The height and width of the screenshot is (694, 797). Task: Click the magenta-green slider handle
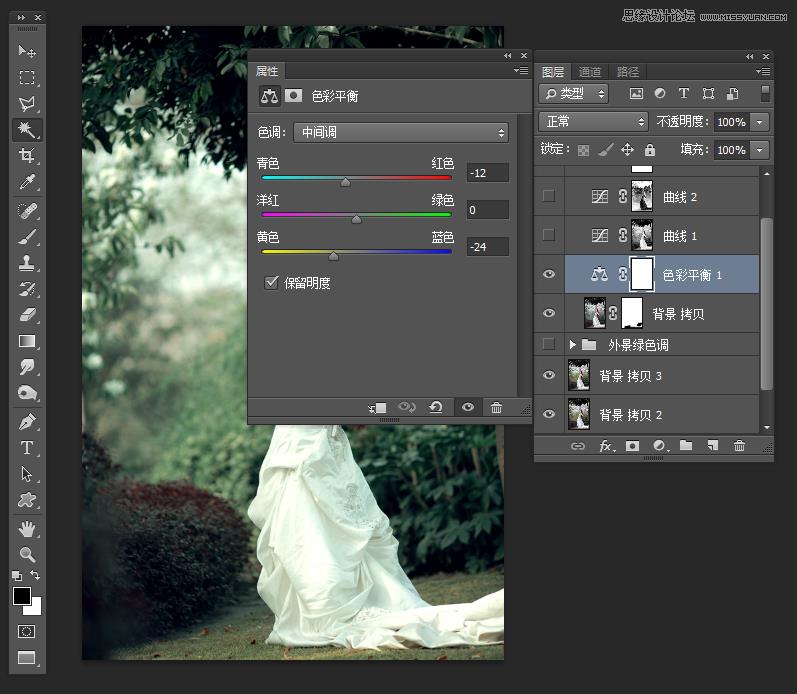coord(356,219)
